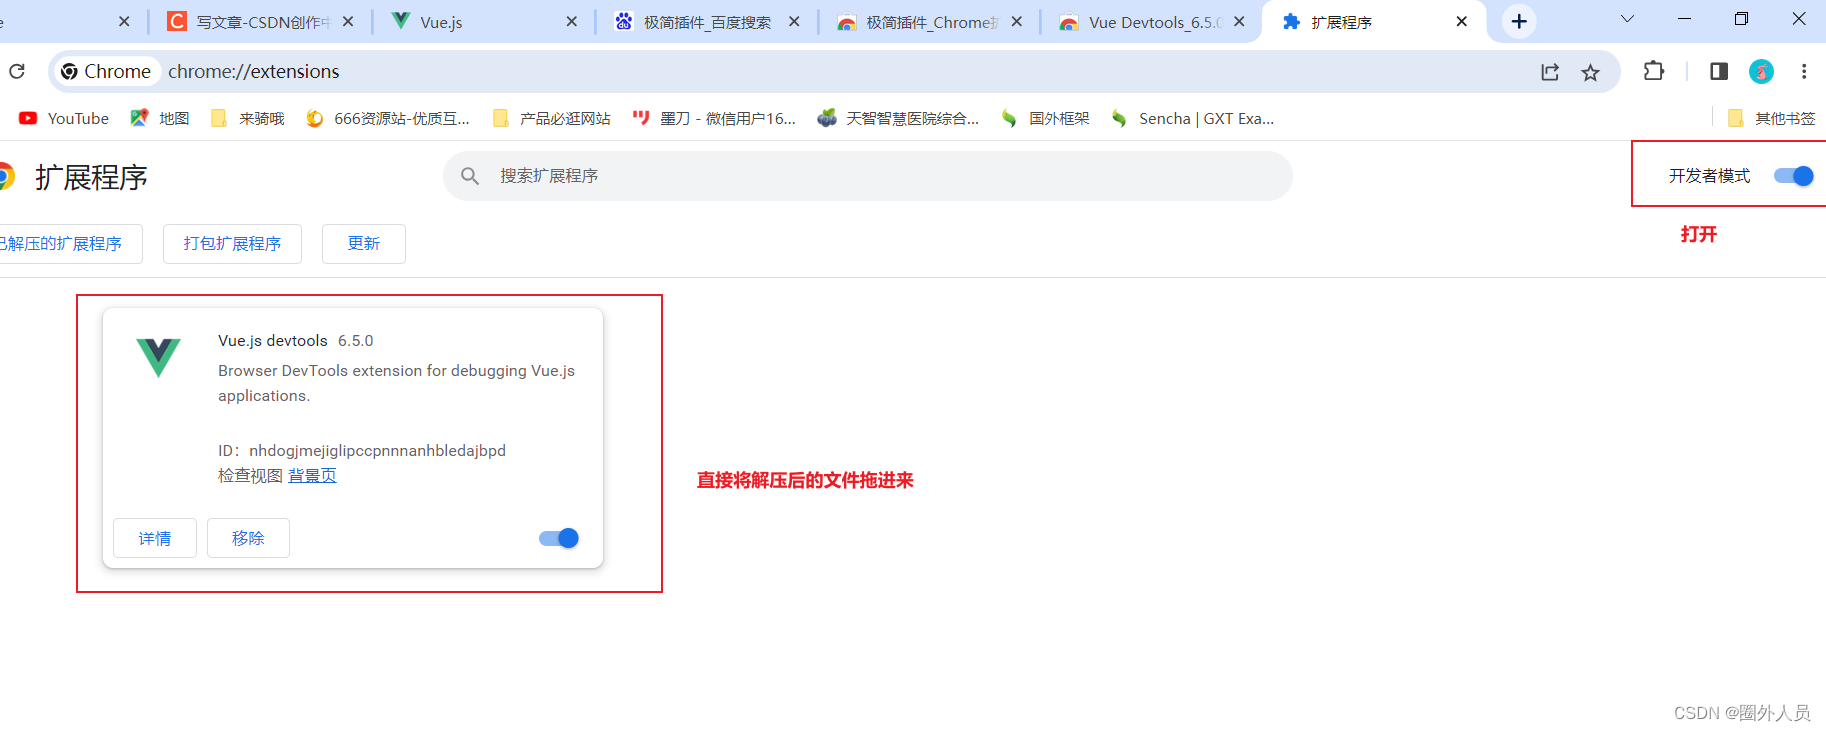Open the 产品必逛网站 bookmark folder
Image resolution: width=1826 pixels, height=731 pixels.
[551, 118]
